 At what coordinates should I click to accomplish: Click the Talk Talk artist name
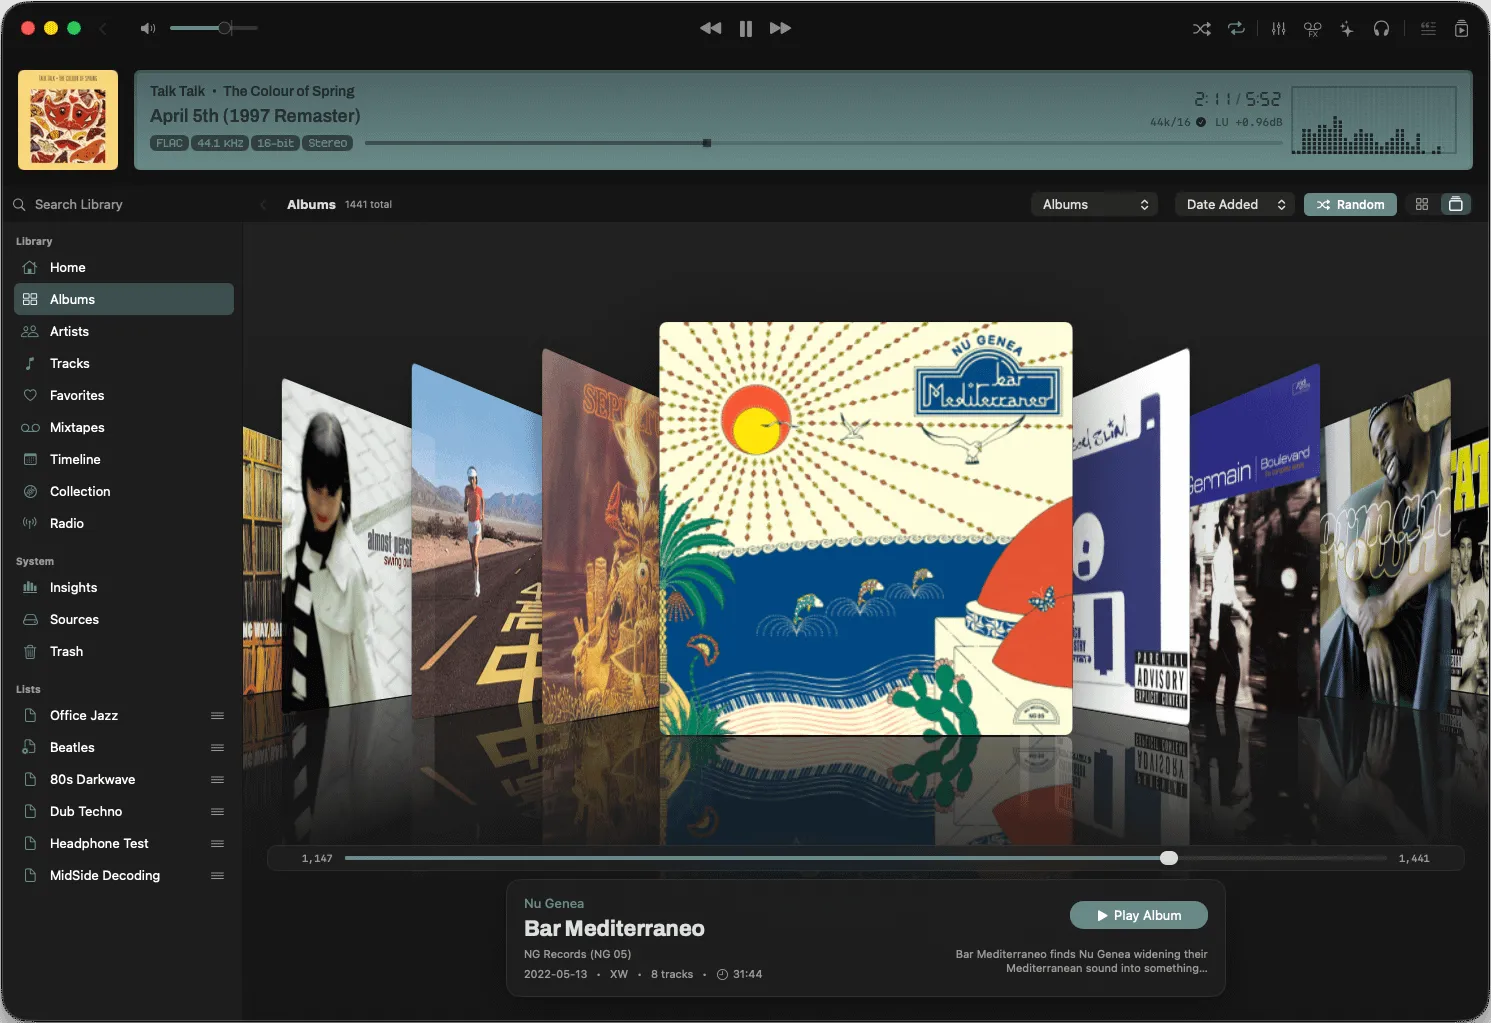click(x=177, y=91)
